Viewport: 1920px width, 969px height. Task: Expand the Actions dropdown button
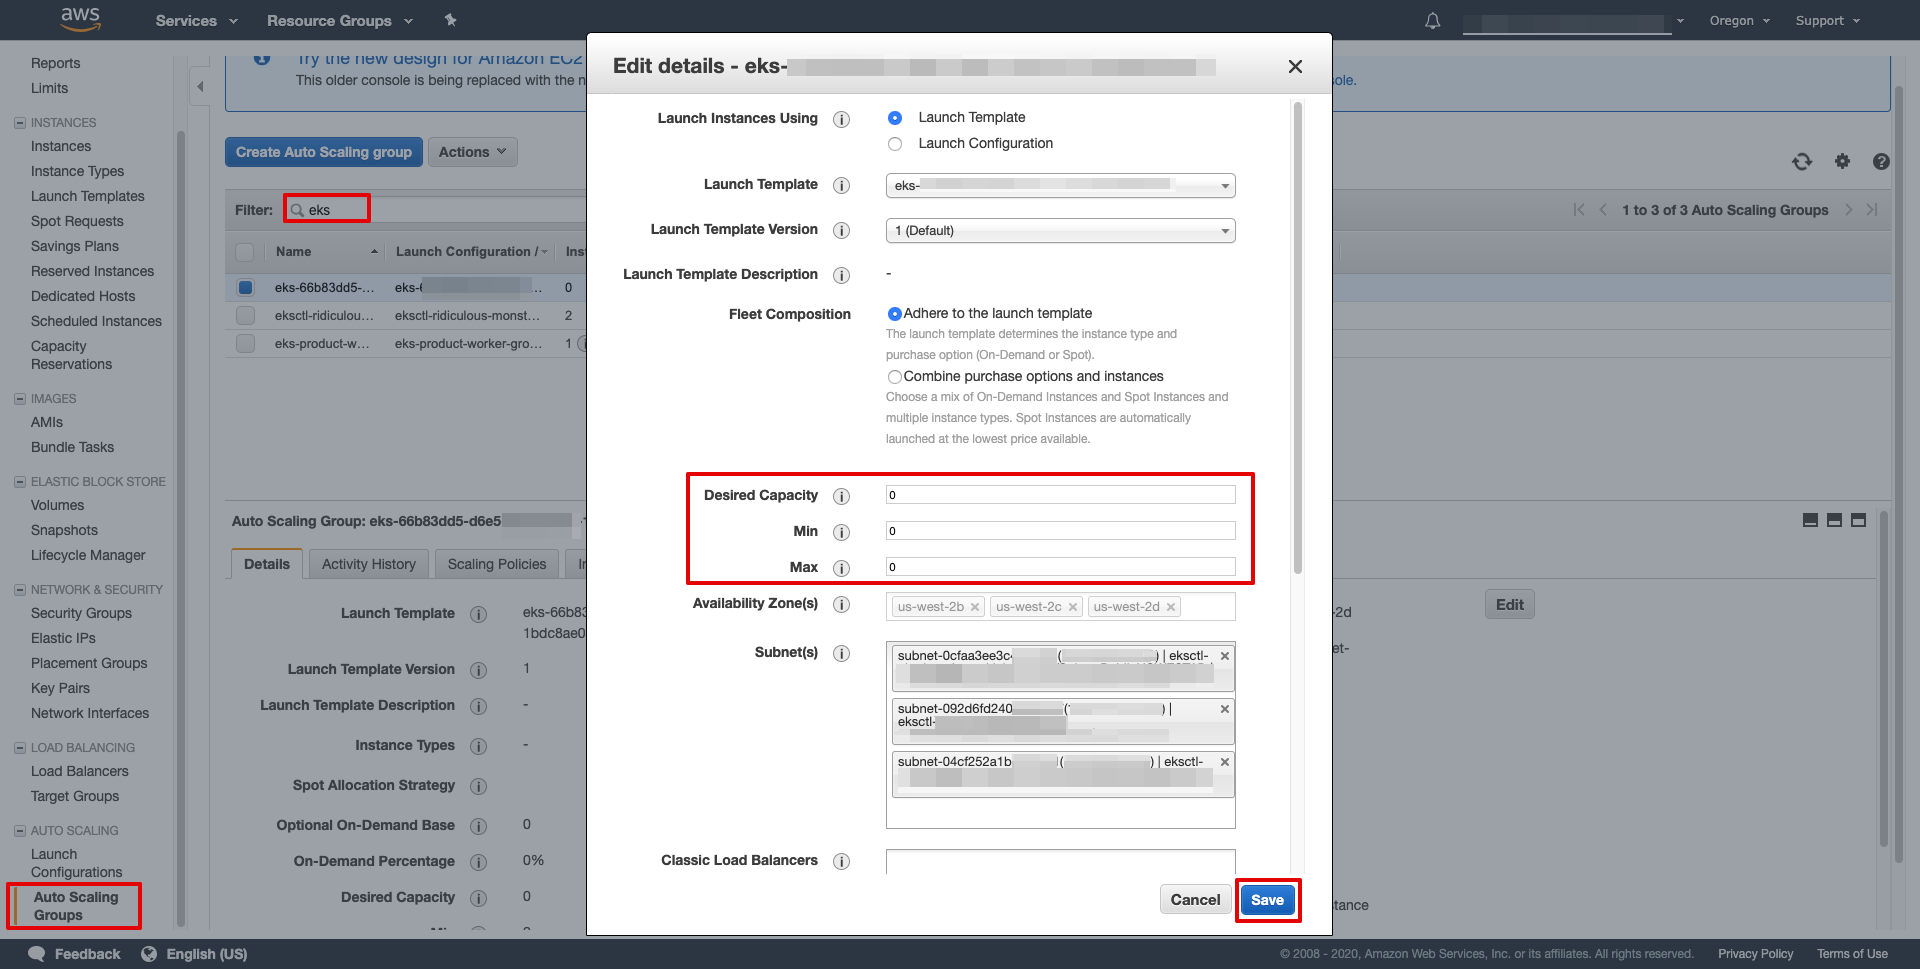[472, 152]
